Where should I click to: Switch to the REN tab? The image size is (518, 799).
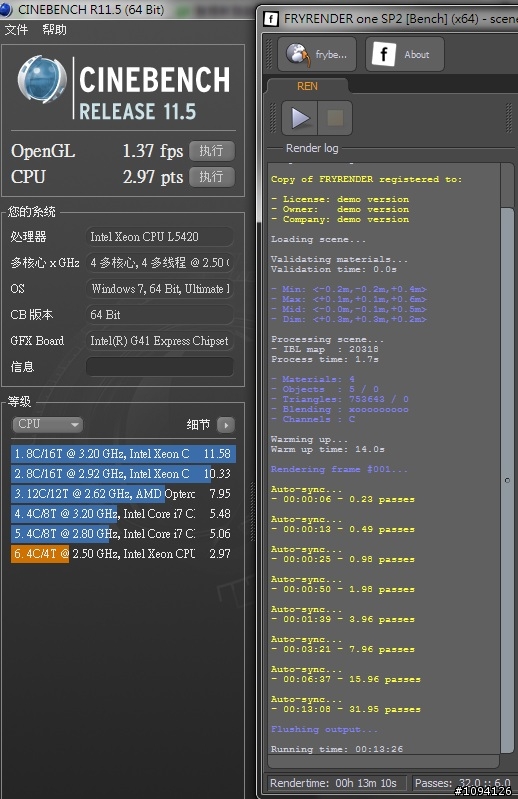click(308, 86)
